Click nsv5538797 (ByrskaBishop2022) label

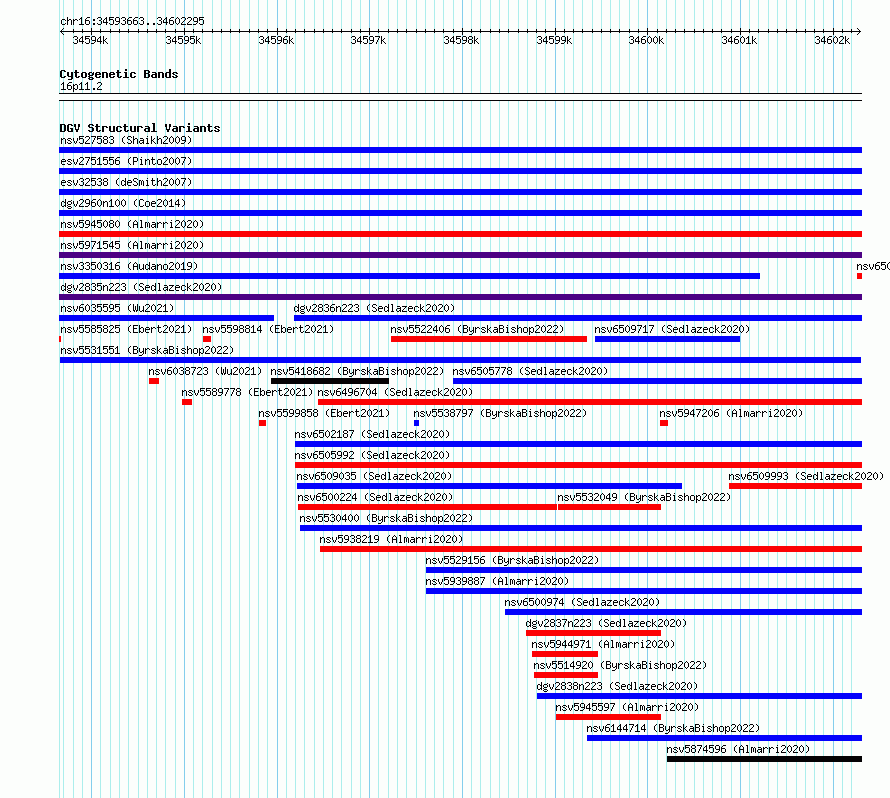pyautogui.click(x=500, y=413)
